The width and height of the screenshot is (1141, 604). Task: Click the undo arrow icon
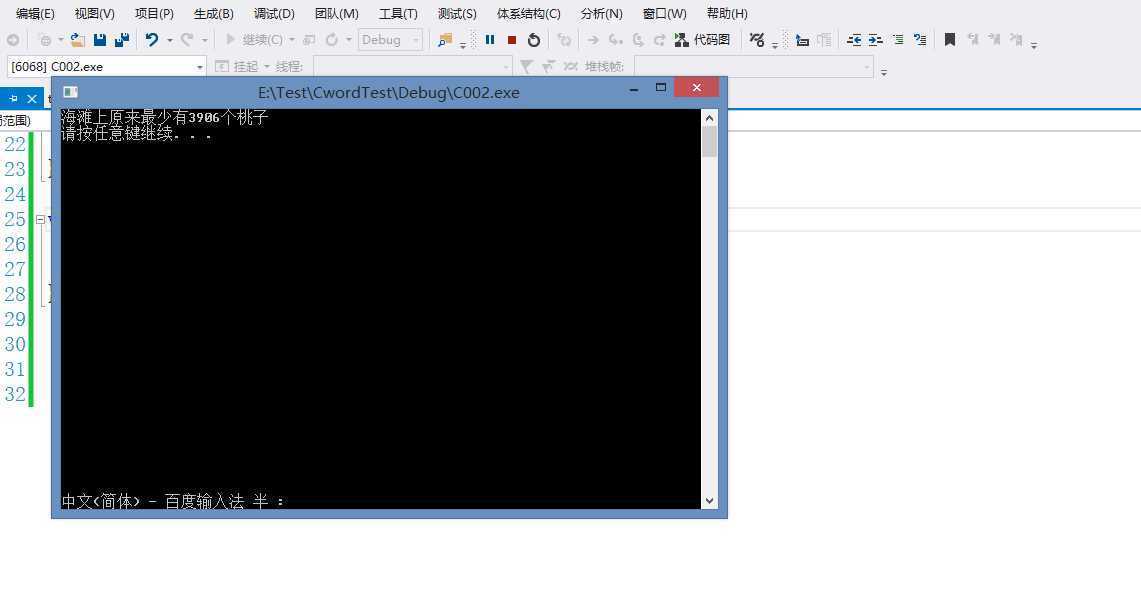pyautogui.click(x=151, y=40)
